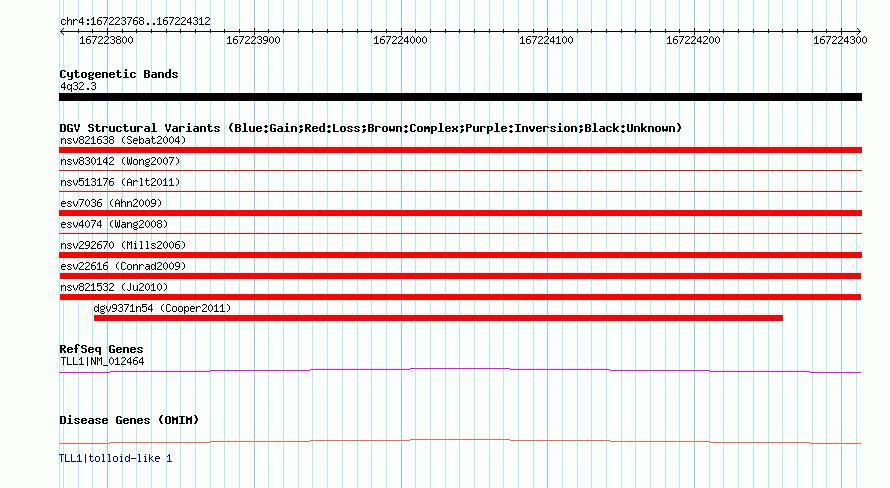Click the shorter red bar under dgv9371n54
This screenshot has width=890, height=488.
438,318
